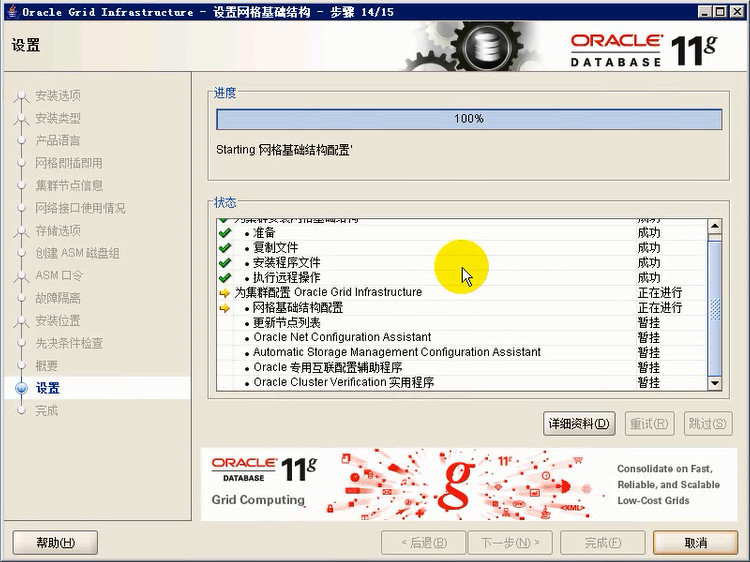The image size is (750, 562).
Task: Select 网络接口使用情况 step in the sidebar
Action: coord(80,208)
